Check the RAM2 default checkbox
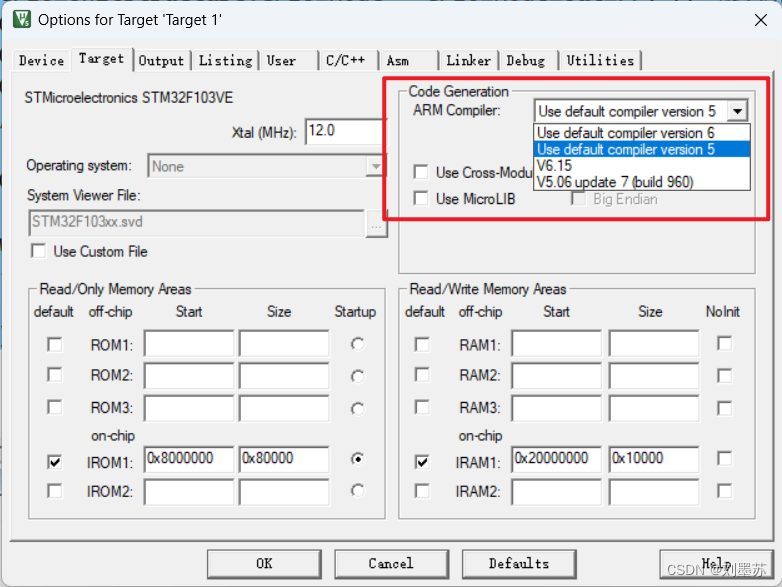Screen dimensions: 782x587 coord(422,375)
